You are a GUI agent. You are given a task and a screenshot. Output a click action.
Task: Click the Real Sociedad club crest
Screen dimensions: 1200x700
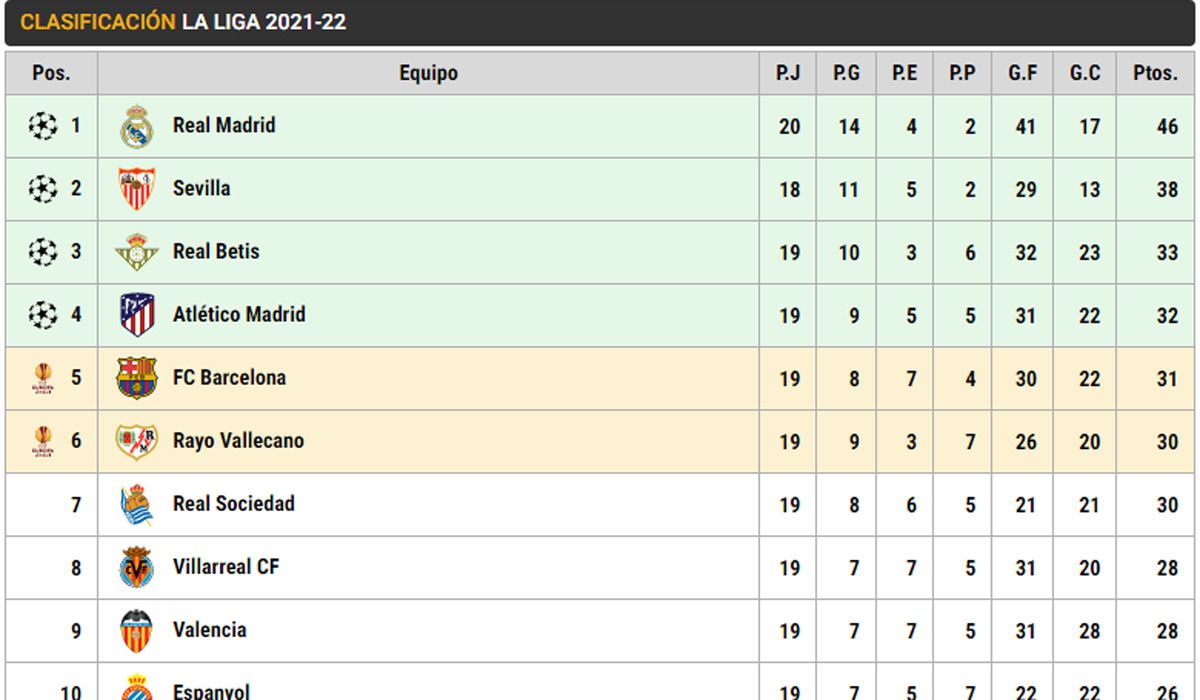pyautogui.click(x=137, y=505)
